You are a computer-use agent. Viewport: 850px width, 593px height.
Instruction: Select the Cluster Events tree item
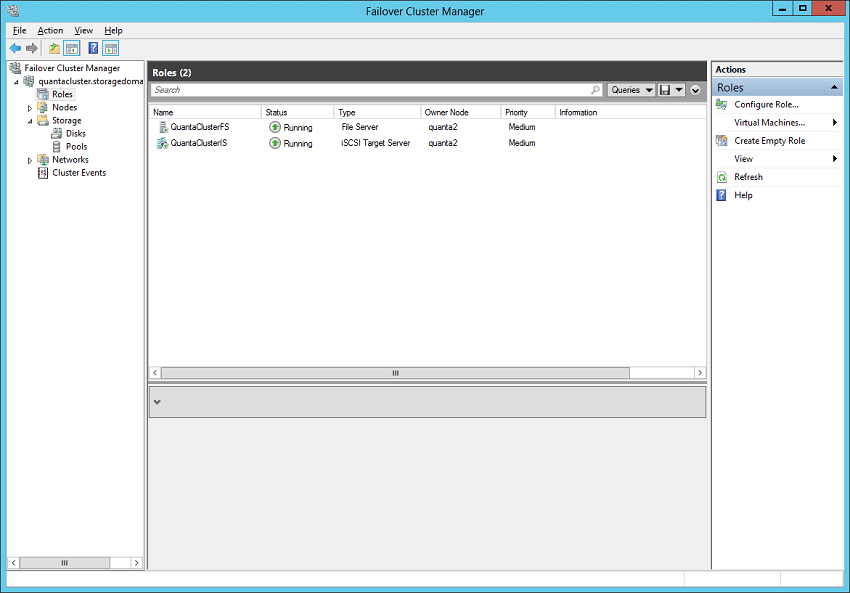[x=79, y=173]
